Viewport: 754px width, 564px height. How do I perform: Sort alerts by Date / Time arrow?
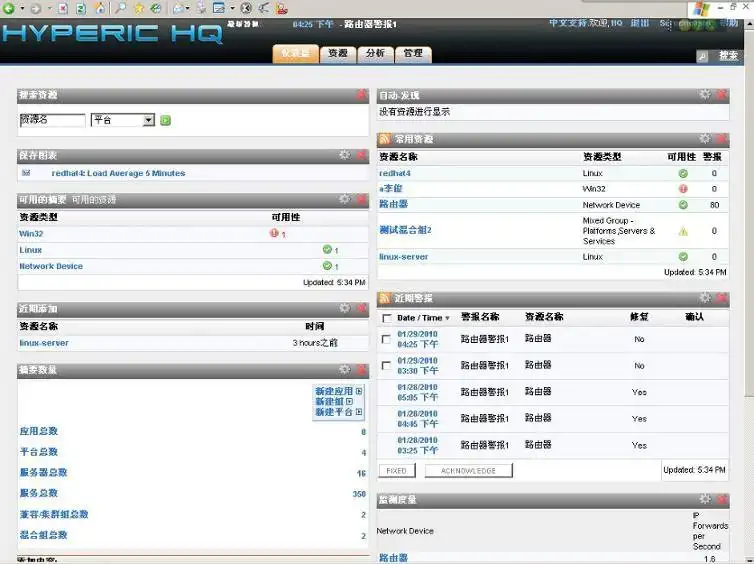(x=448, y=318)
